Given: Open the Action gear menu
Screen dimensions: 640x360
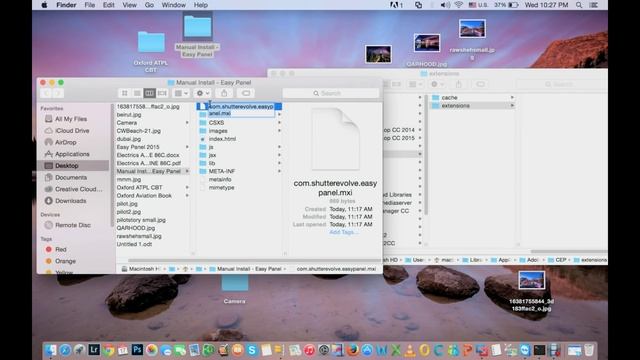Looking at the screenshot, I should click(203, 93).
